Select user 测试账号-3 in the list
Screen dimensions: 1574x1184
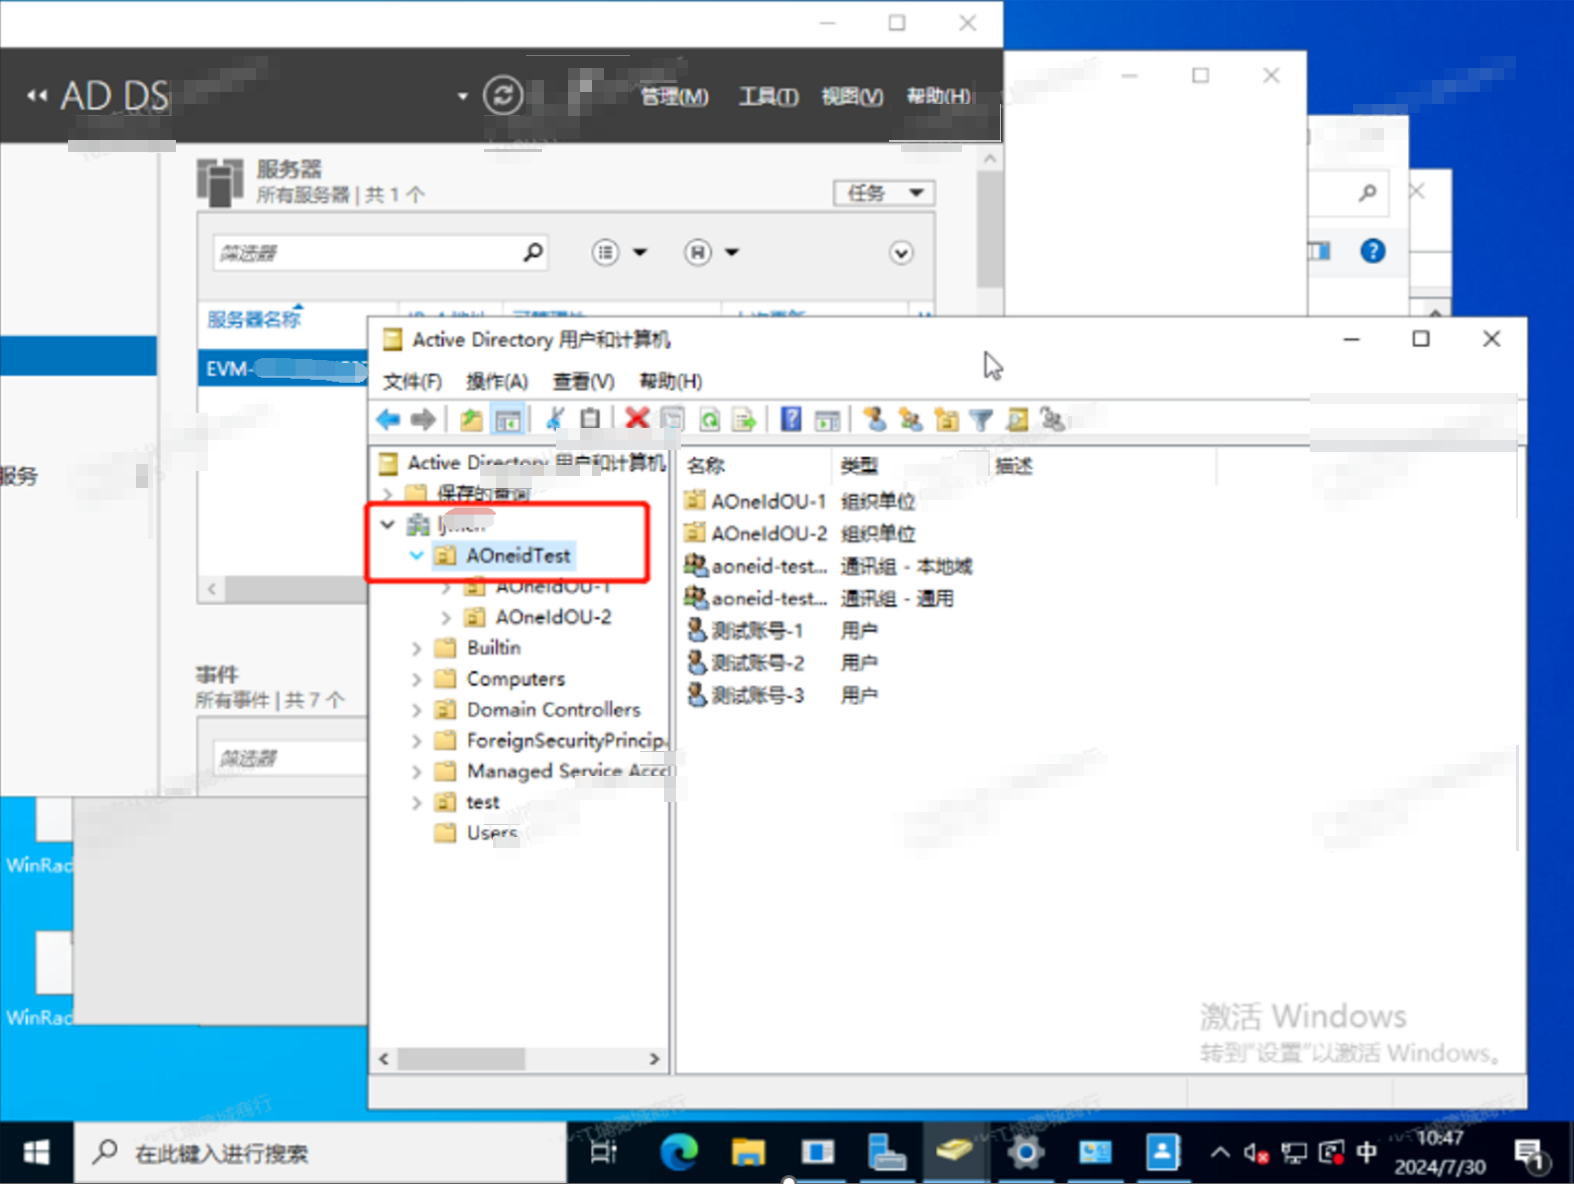click(757, 695)
